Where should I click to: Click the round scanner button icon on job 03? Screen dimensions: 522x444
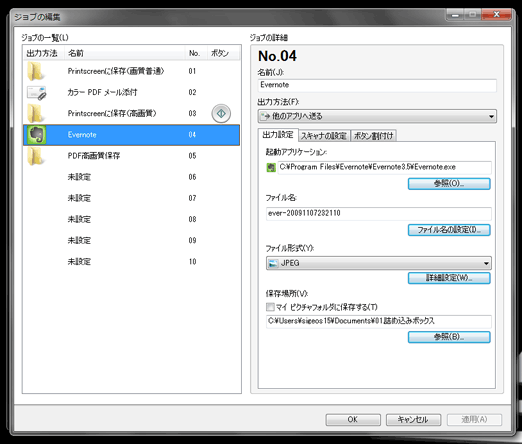pos(221,114)
